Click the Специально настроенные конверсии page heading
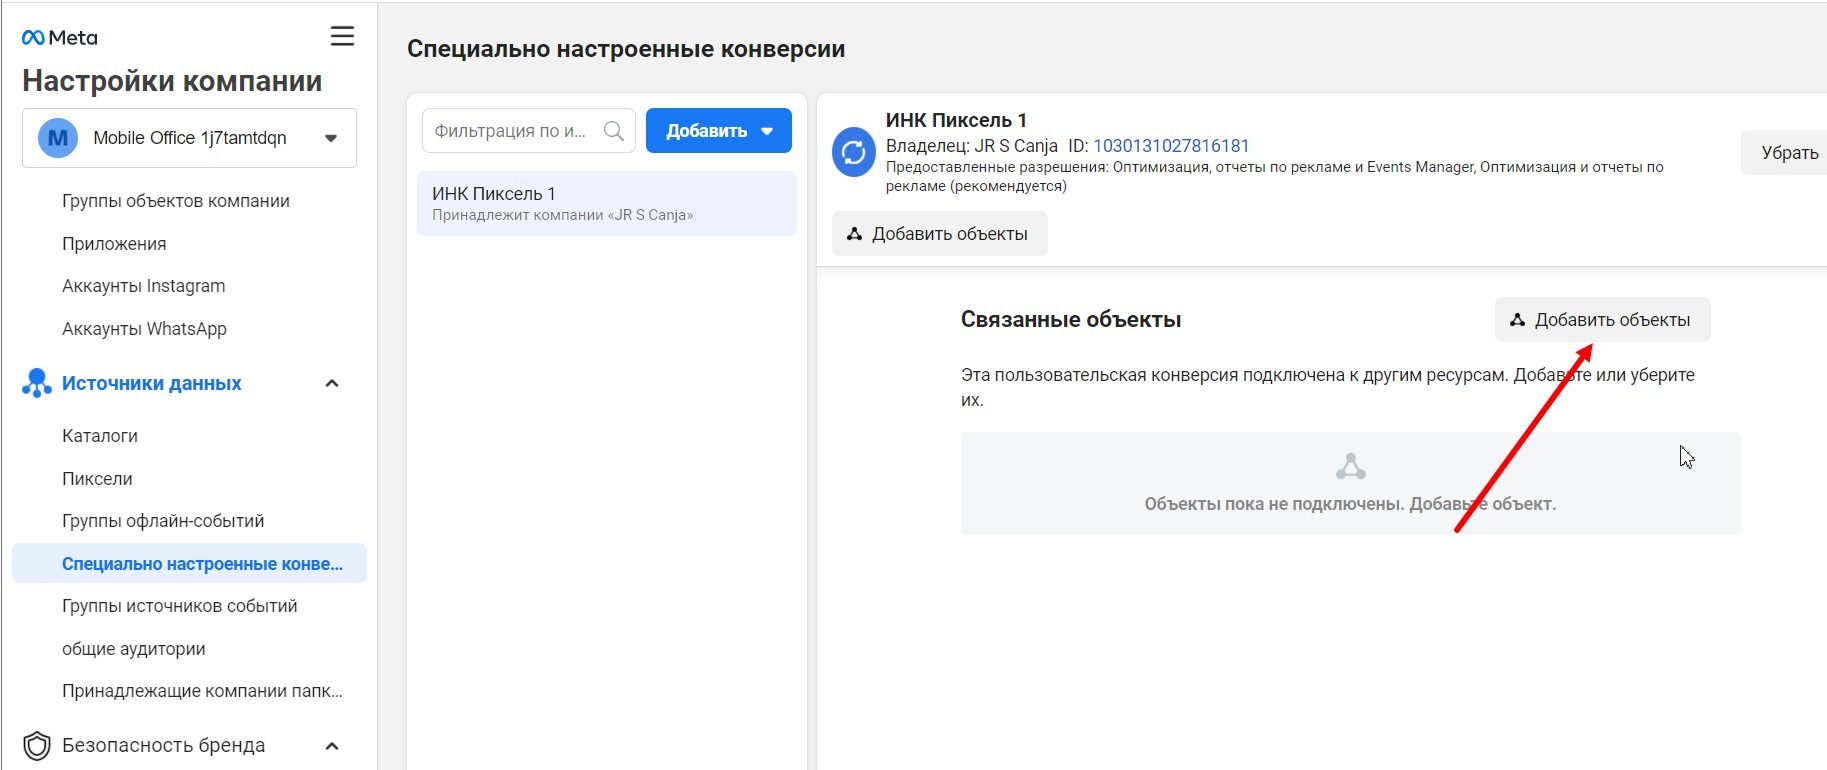The width and height of the screenshot is (1827, 770). [x=626, y=49]
